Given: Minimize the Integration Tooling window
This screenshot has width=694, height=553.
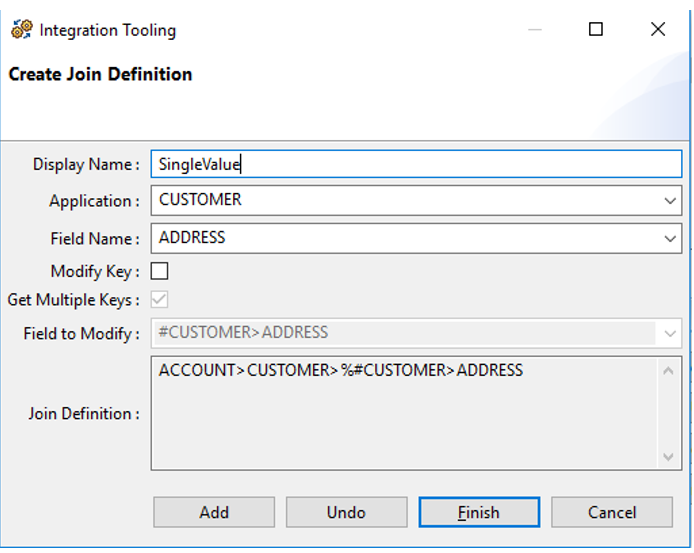Looking at the screenshot, I should tap(535, 30).
